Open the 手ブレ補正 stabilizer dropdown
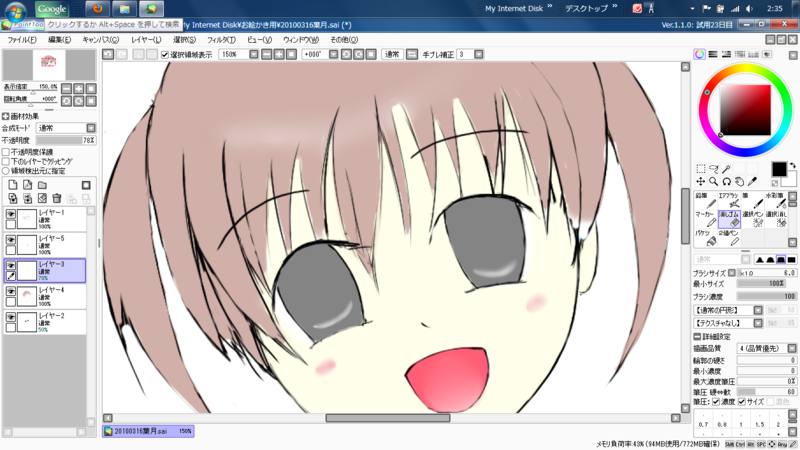Screen dimensions: 800x450 pyautogui.click(x=479, y=54)
